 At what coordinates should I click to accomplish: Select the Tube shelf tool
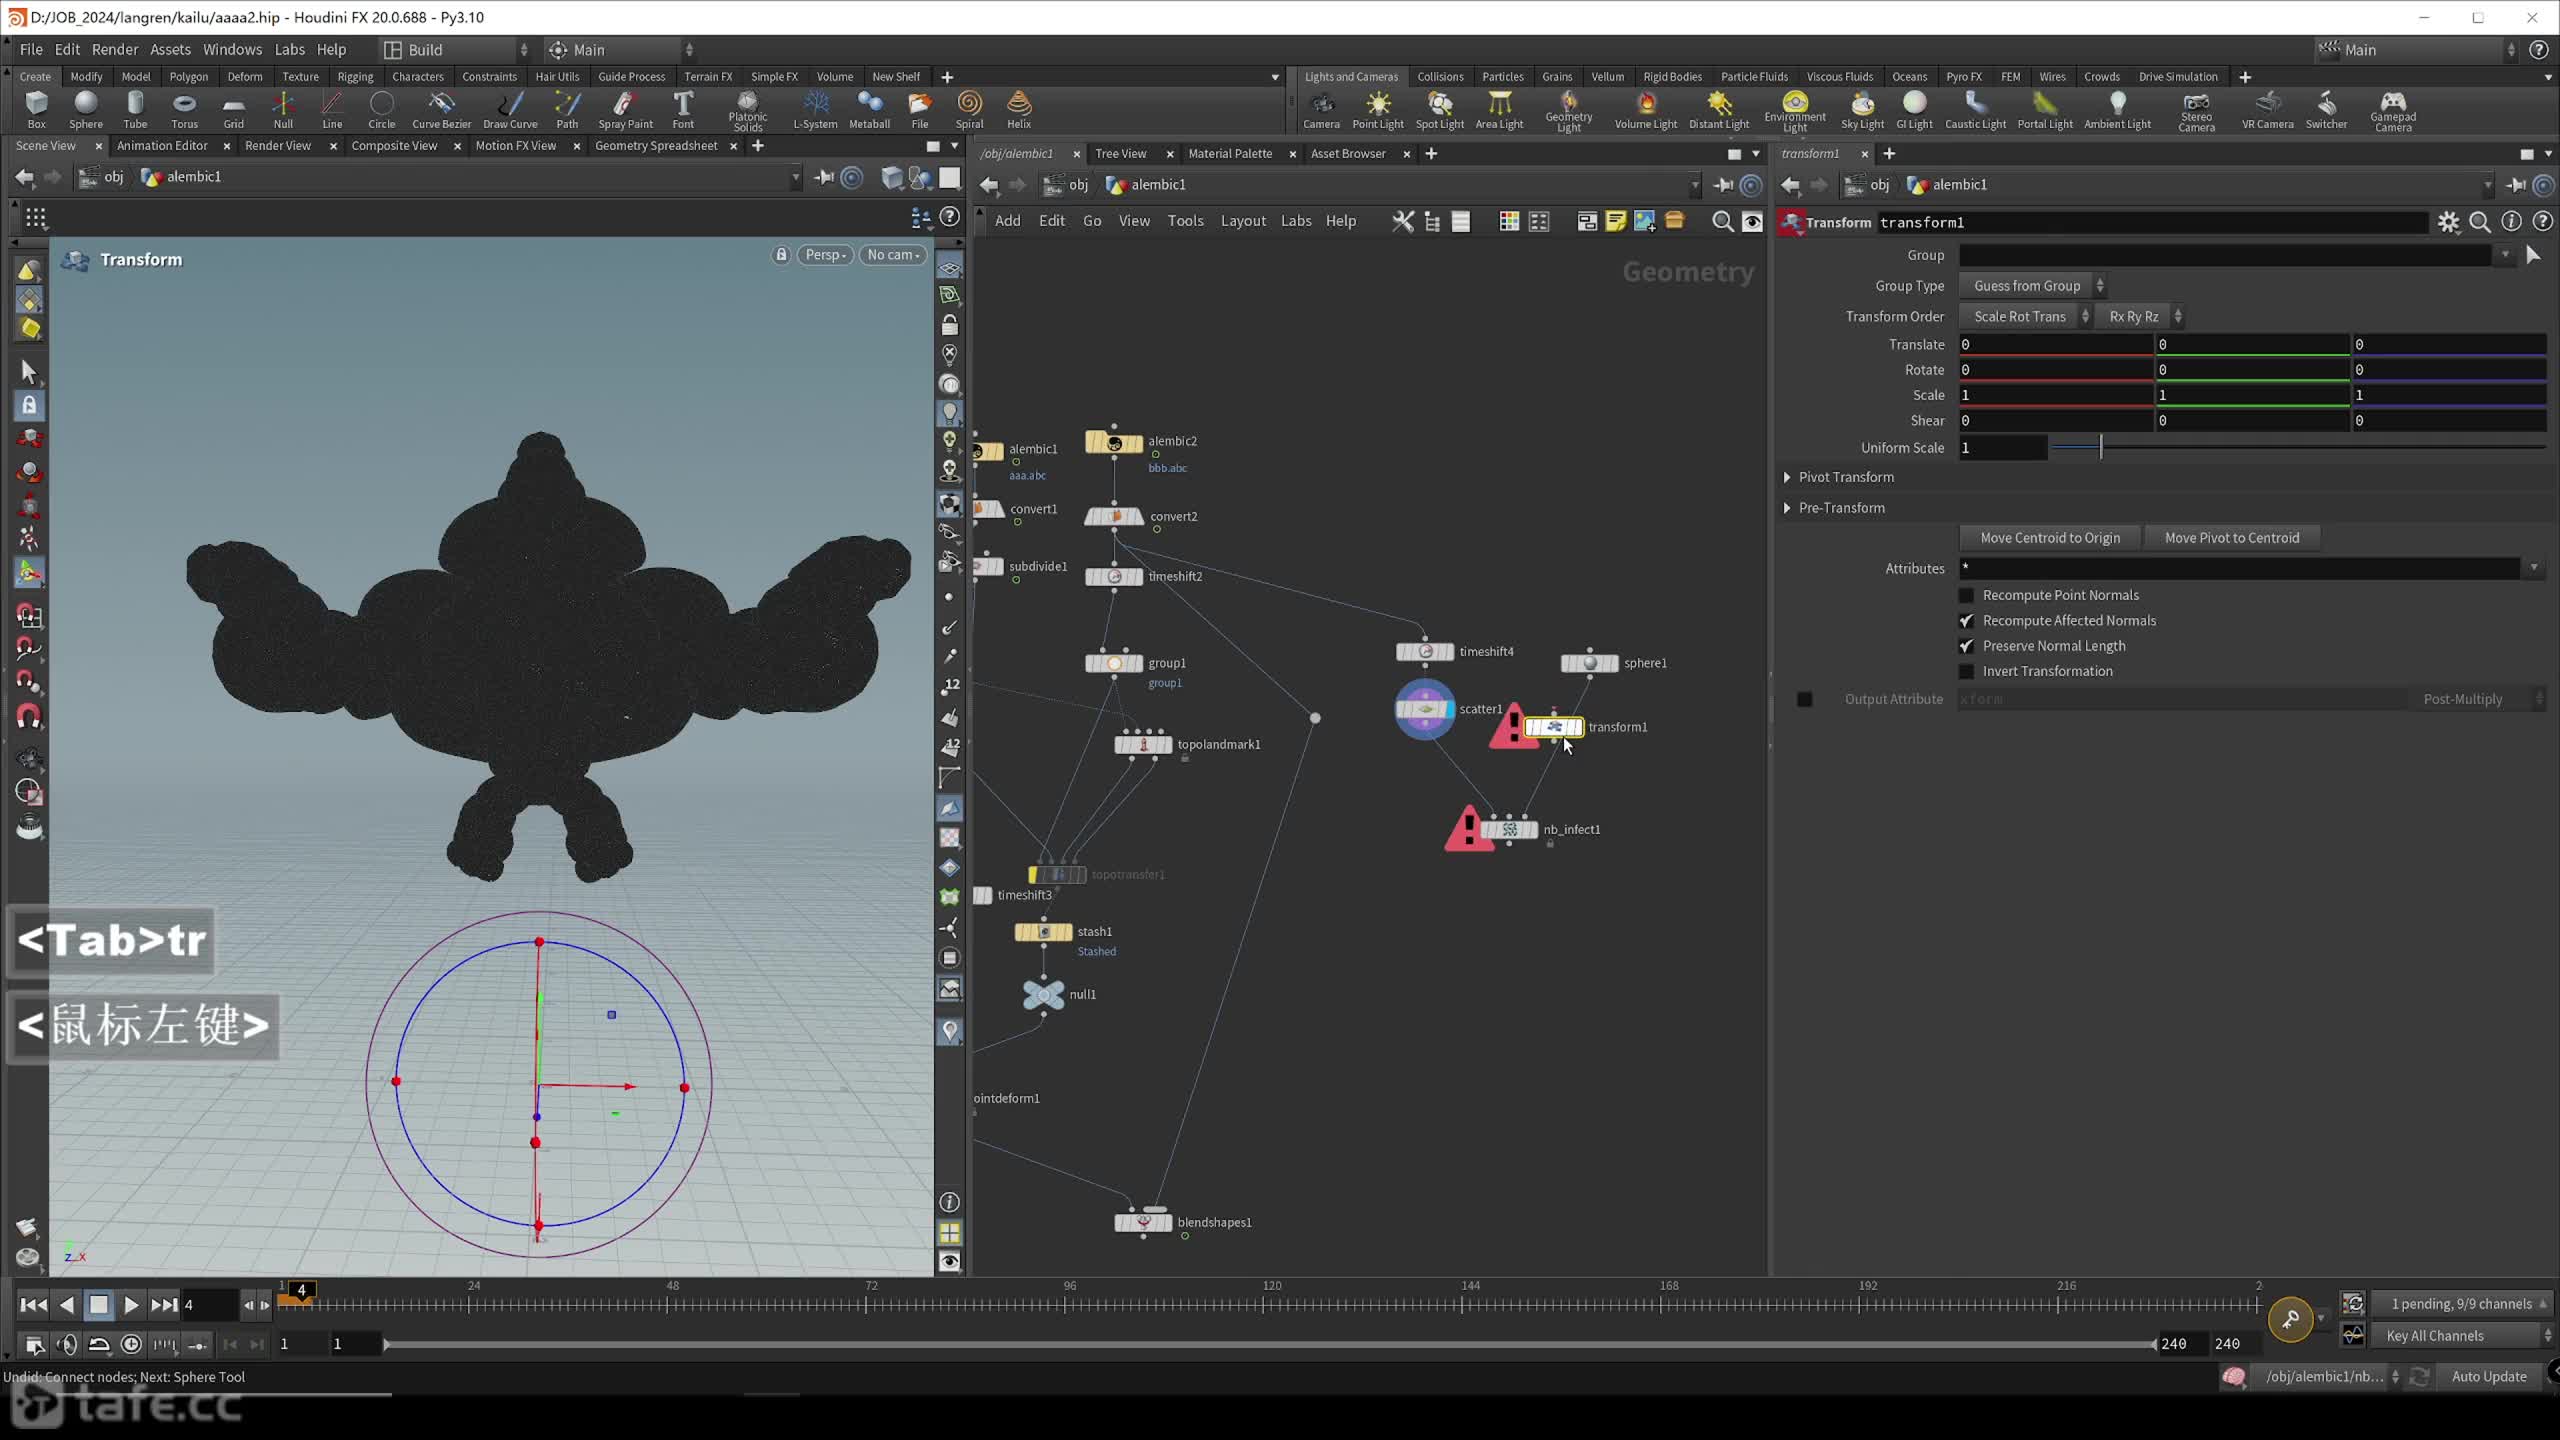(135, 109)
